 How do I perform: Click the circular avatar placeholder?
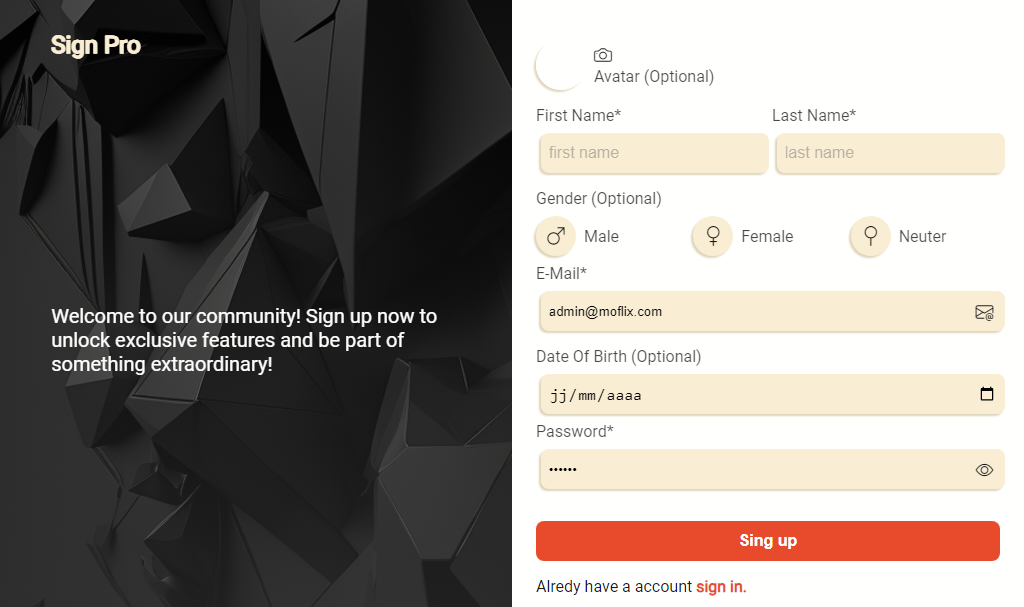pos(560,65)
